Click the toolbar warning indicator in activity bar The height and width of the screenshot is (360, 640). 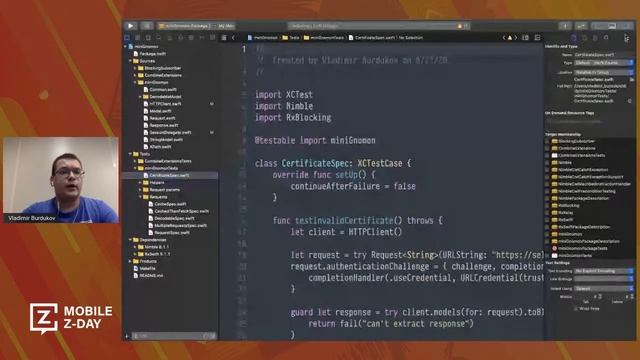tap(460, 26)
